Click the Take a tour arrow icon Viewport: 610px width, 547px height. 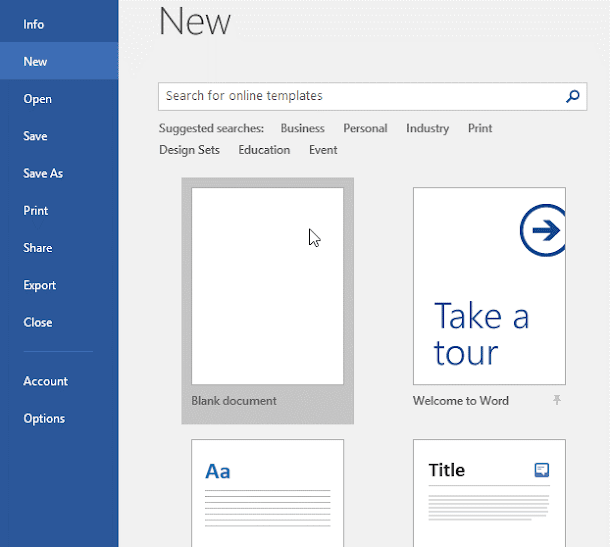[543, 230]
